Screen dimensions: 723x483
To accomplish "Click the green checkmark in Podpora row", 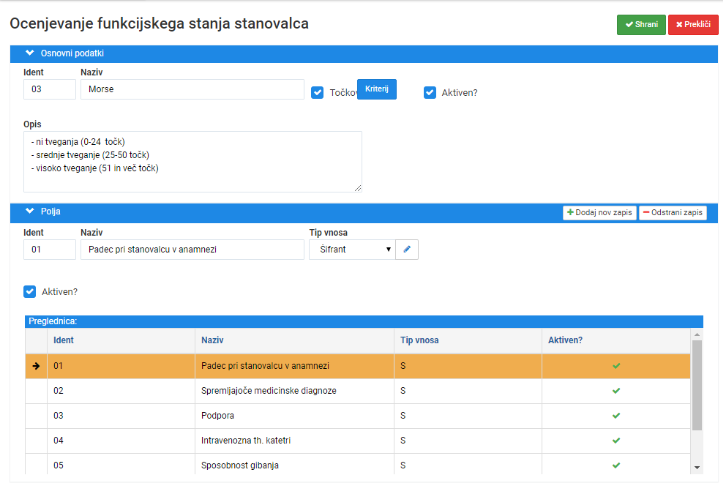I will (x=616, y=416).
